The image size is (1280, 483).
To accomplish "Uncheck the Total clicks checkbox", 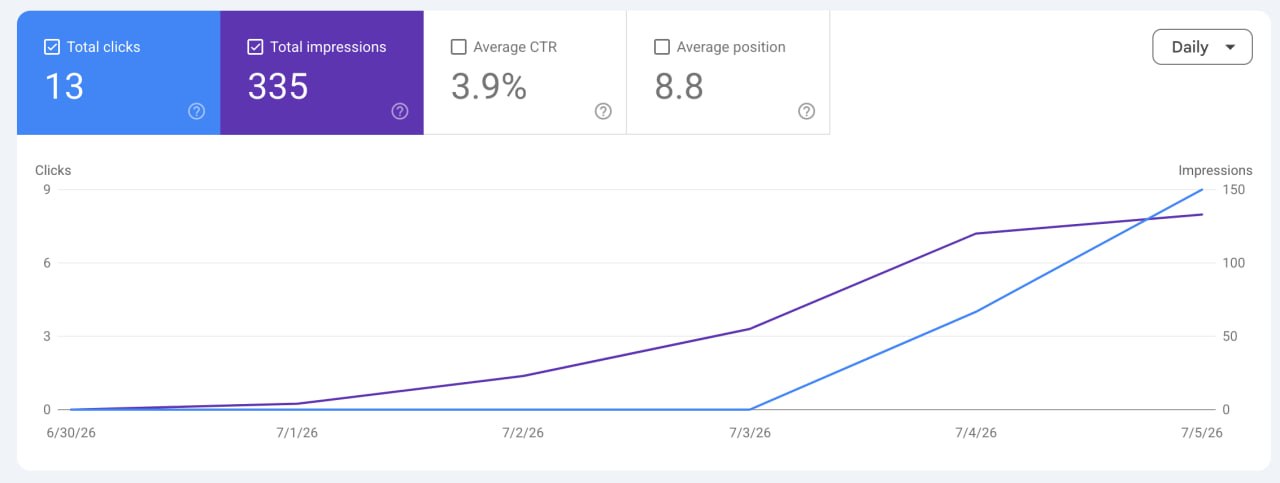I will coord(52,47).
